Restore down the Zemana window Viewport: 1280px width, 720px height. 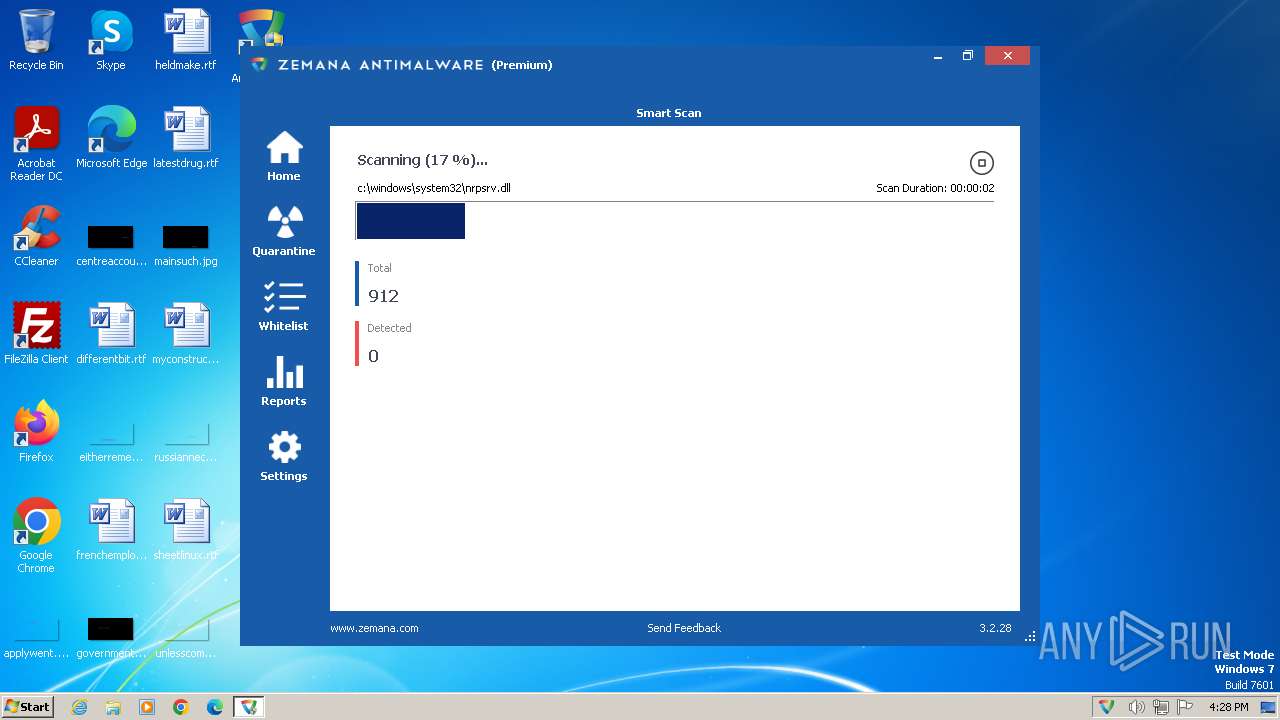click(968, 56)
